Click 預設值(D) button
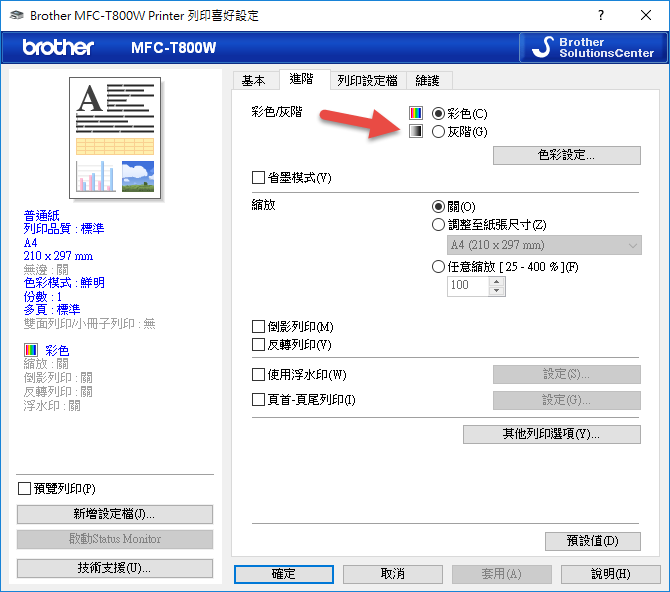The image size is (670, 592). click(593, 541)
